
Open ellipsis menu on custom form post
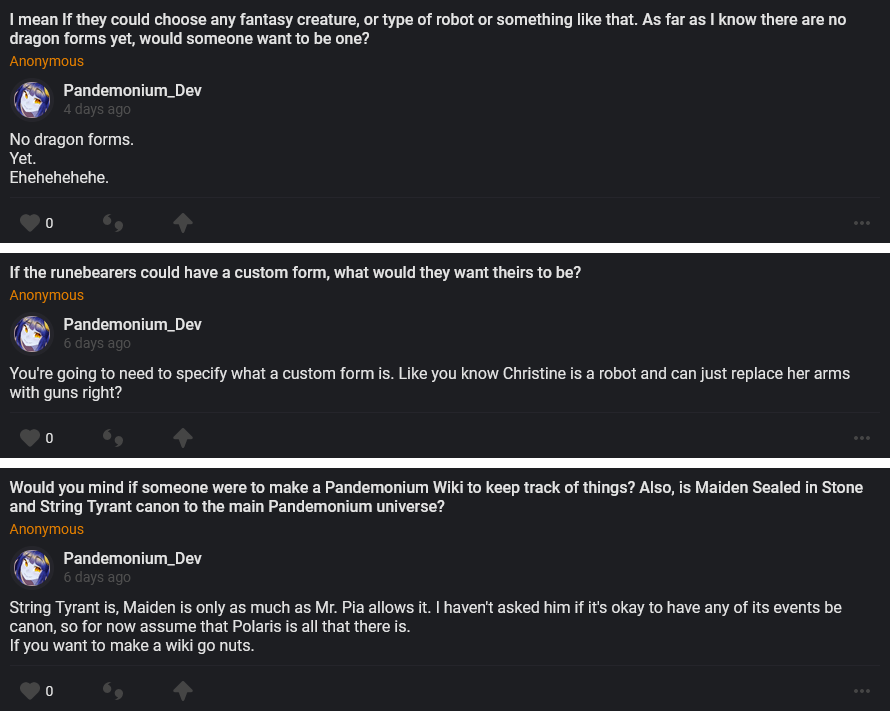click(x=862, y=437)
